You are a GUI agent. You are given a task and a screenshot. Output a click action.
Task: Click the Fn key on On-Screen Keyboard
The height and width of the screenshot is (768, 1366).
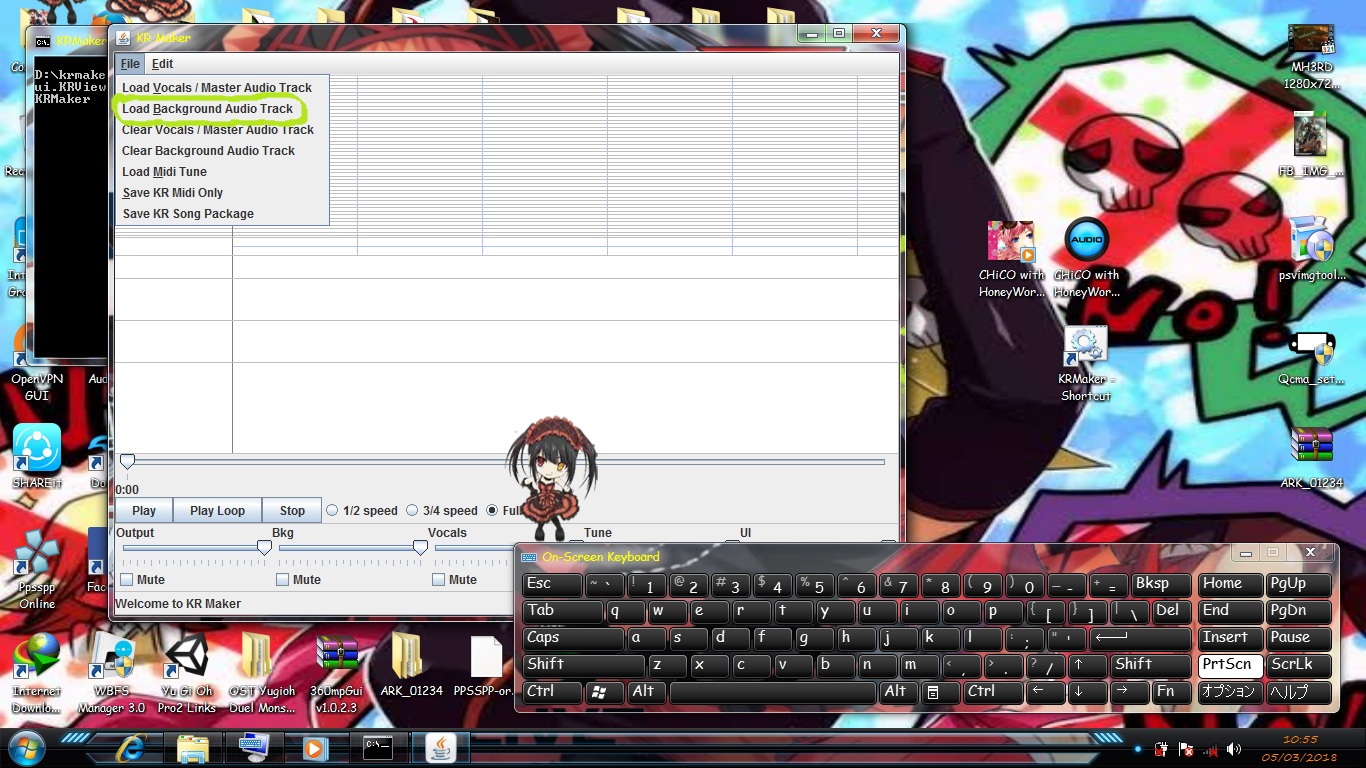point(1173,692)
